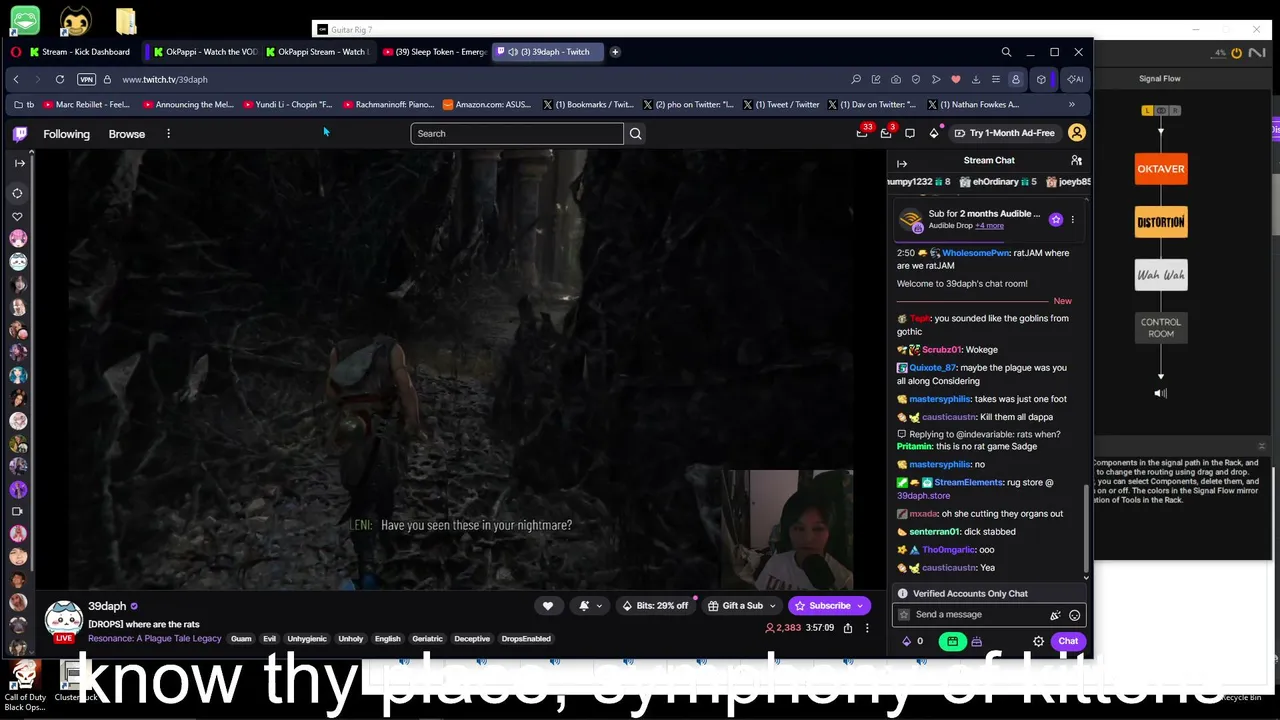
Task: Open the Twitch whispers icon
Action: tap(910, 133)
